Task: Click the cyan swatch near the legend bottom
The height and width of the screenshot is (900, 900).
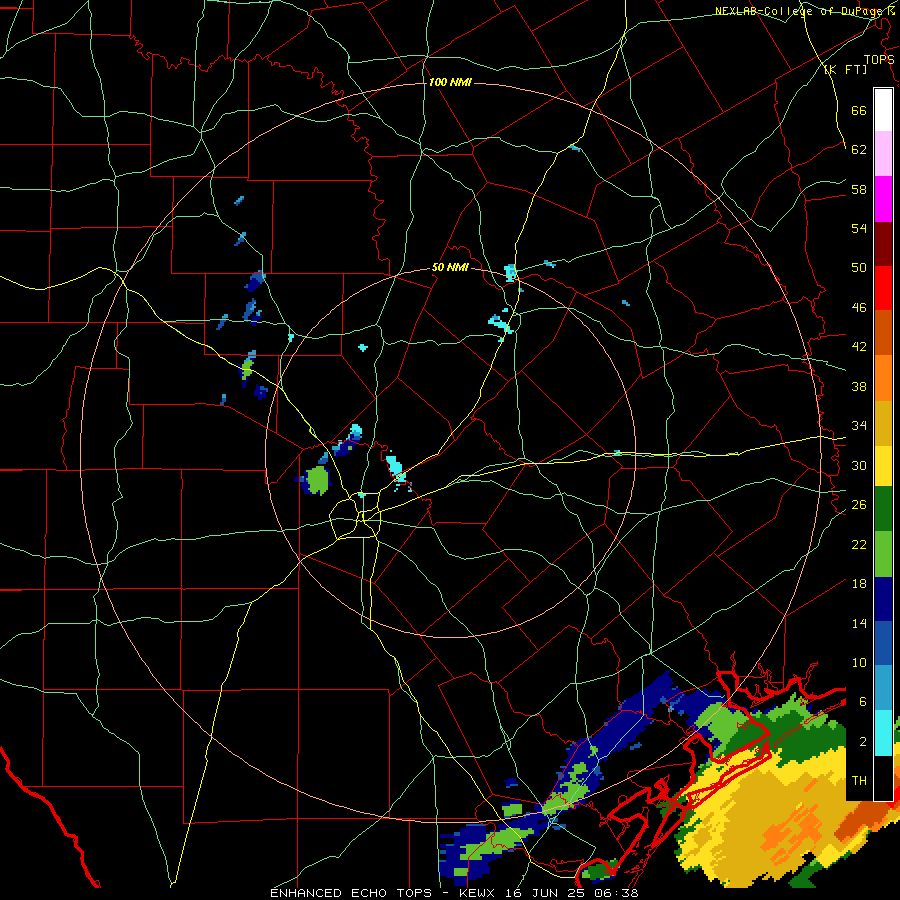Action: click(883, 733)
